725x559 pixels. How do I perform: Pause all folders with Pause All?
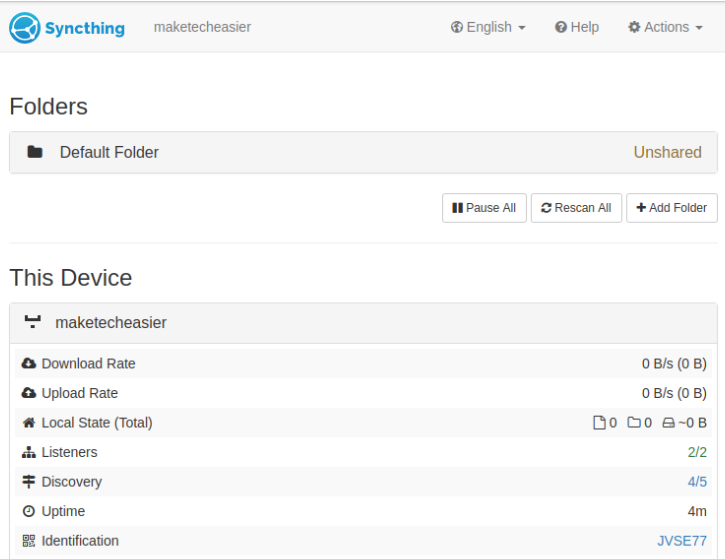pos(484,208)
